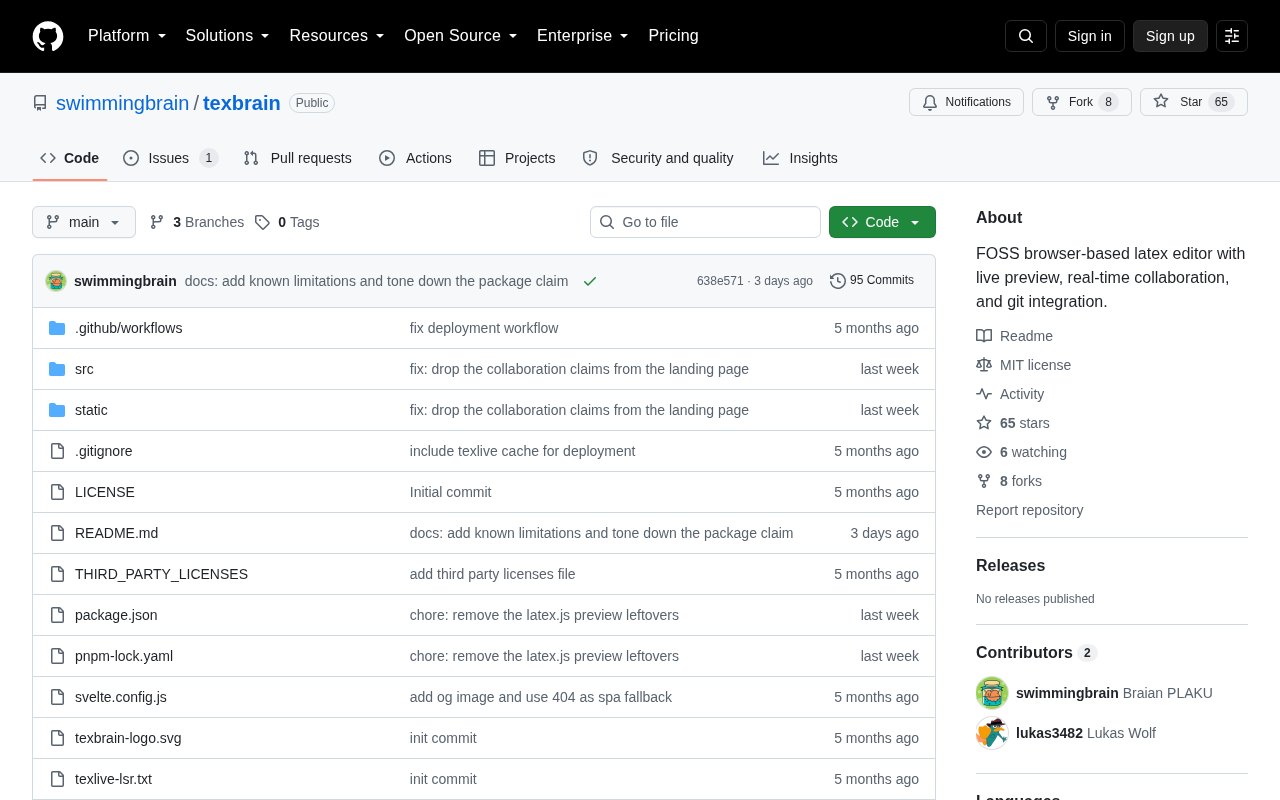Viewport: 1280px width, 800px height.
Task: Click the static folder icon
Action: click(x=57, y=410)
